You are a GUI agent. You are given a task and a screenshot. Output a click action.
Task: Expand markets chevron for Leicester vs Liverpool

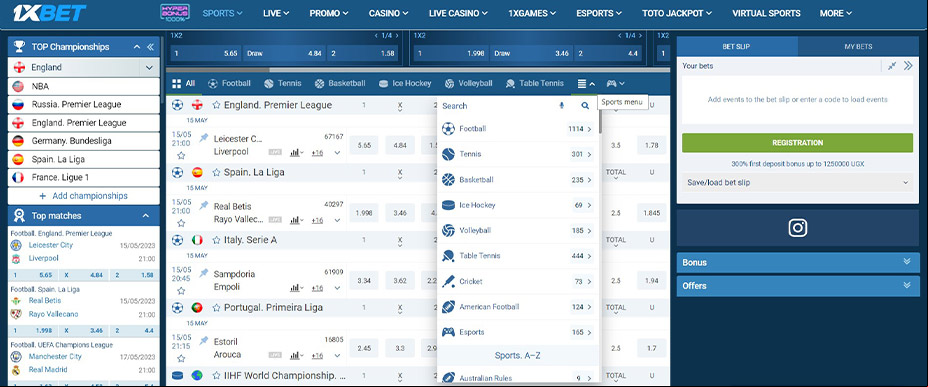point(337,153)
